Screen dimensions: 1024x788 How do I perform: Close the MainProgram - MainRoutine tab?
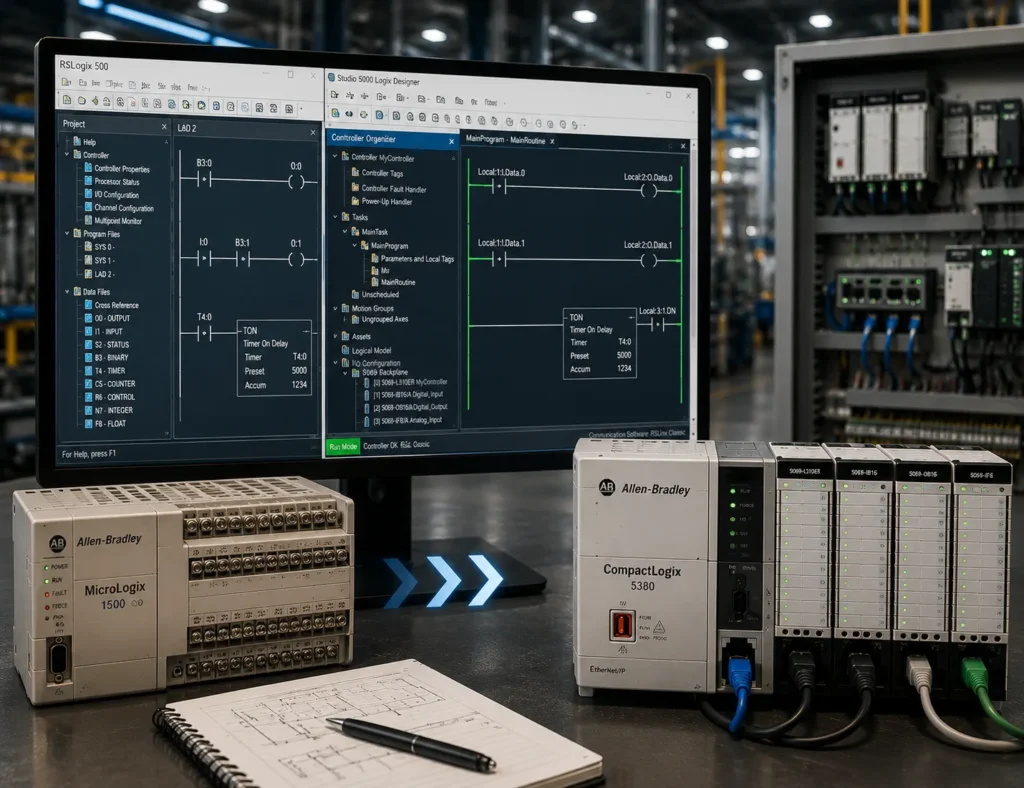552,141
